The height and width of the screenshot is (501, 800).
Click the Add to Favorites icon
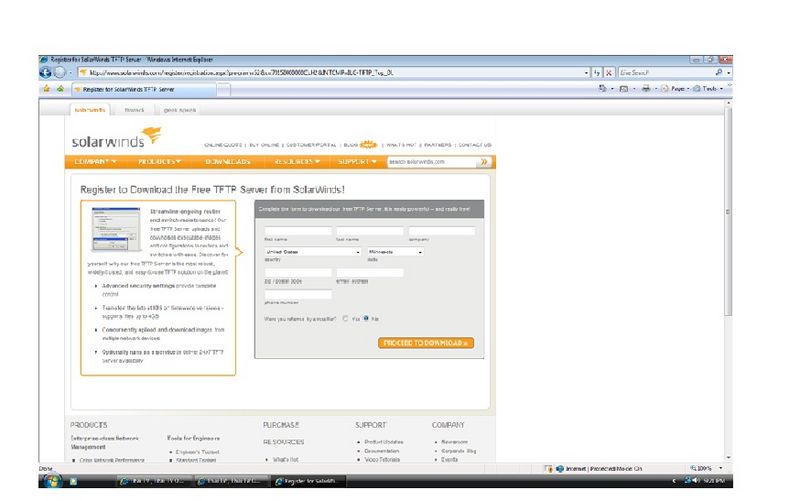(60, 89)
